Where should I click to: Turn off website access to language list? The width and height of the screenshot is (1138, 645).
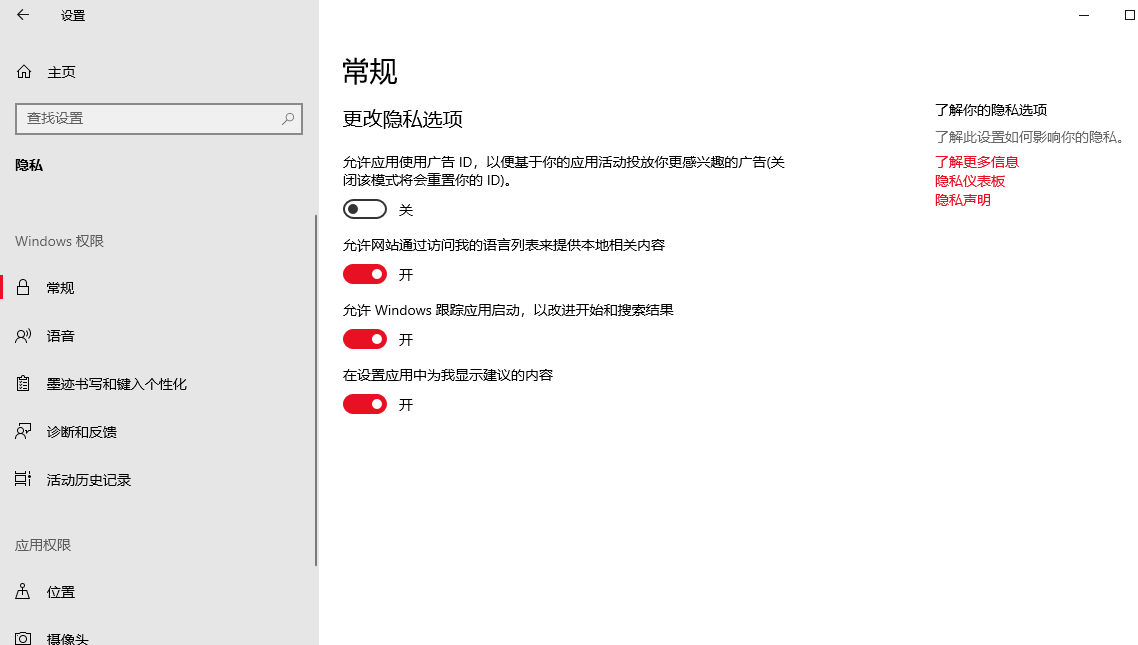364,273
